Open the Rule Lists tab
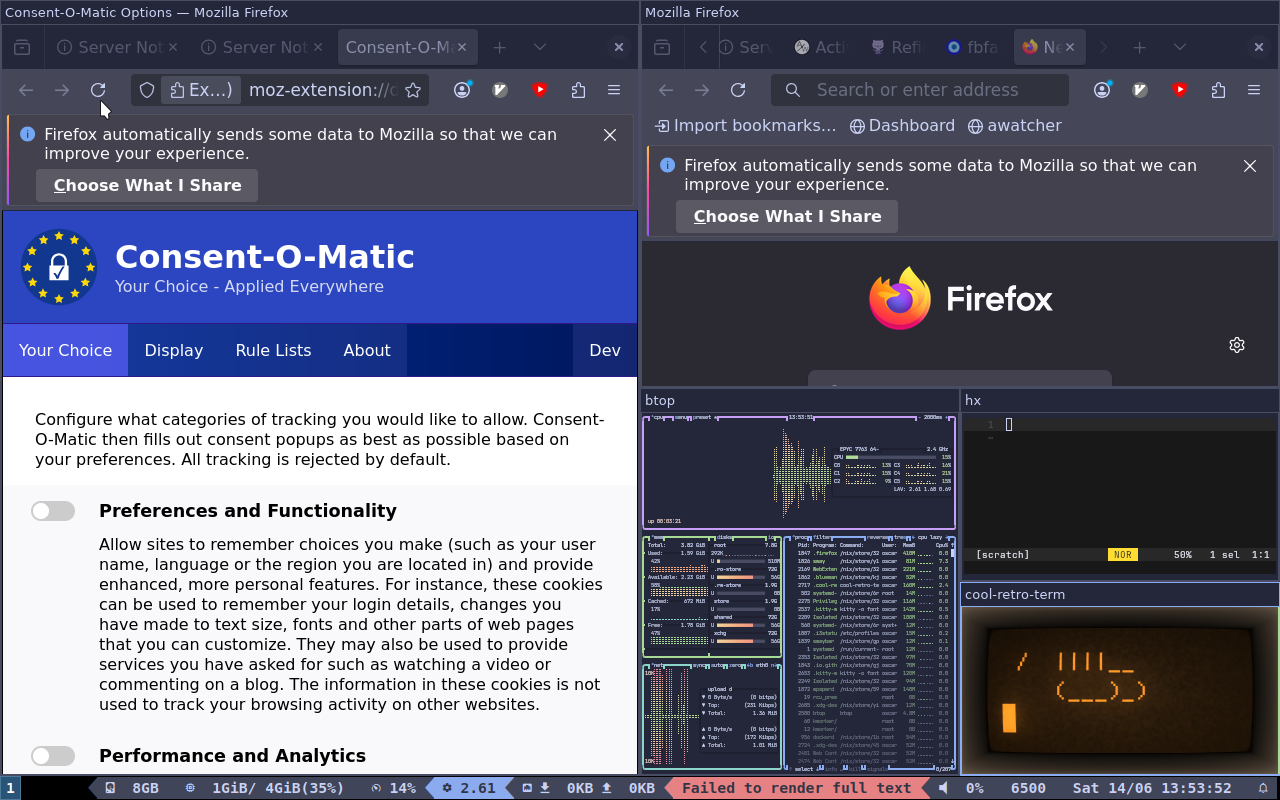Viewport: 1280px width, 800px height. 273,350
